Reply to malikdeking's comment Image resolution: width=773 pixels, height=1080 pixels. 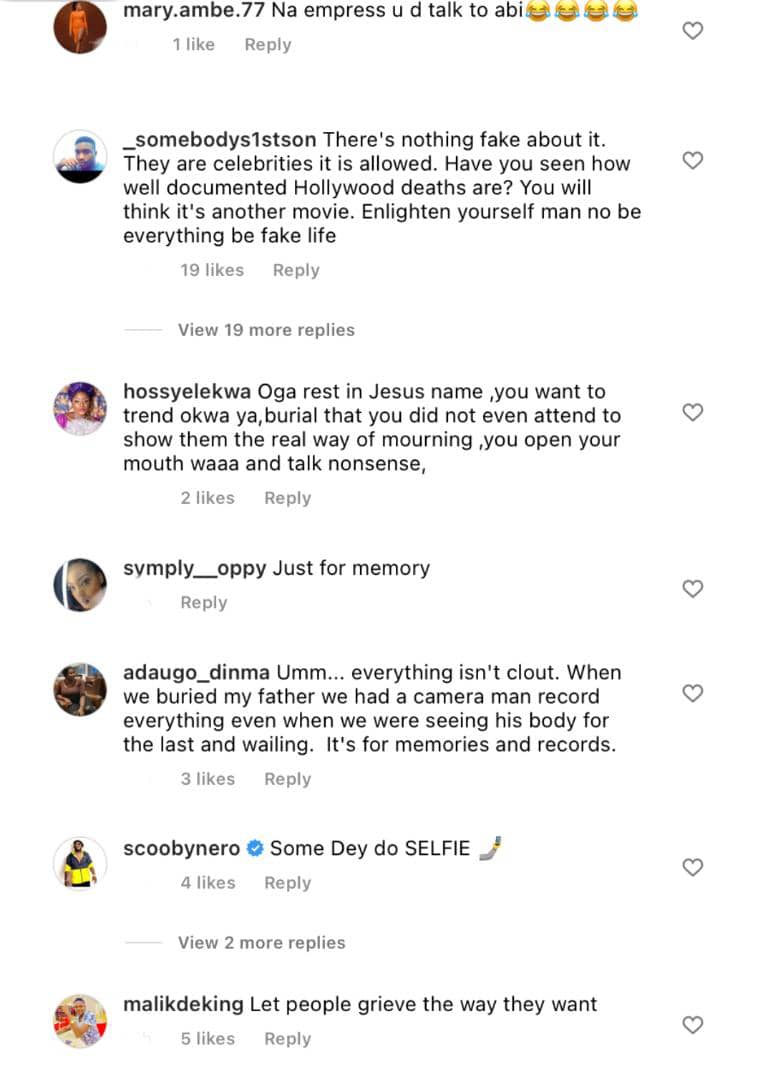click(287, 1039)
